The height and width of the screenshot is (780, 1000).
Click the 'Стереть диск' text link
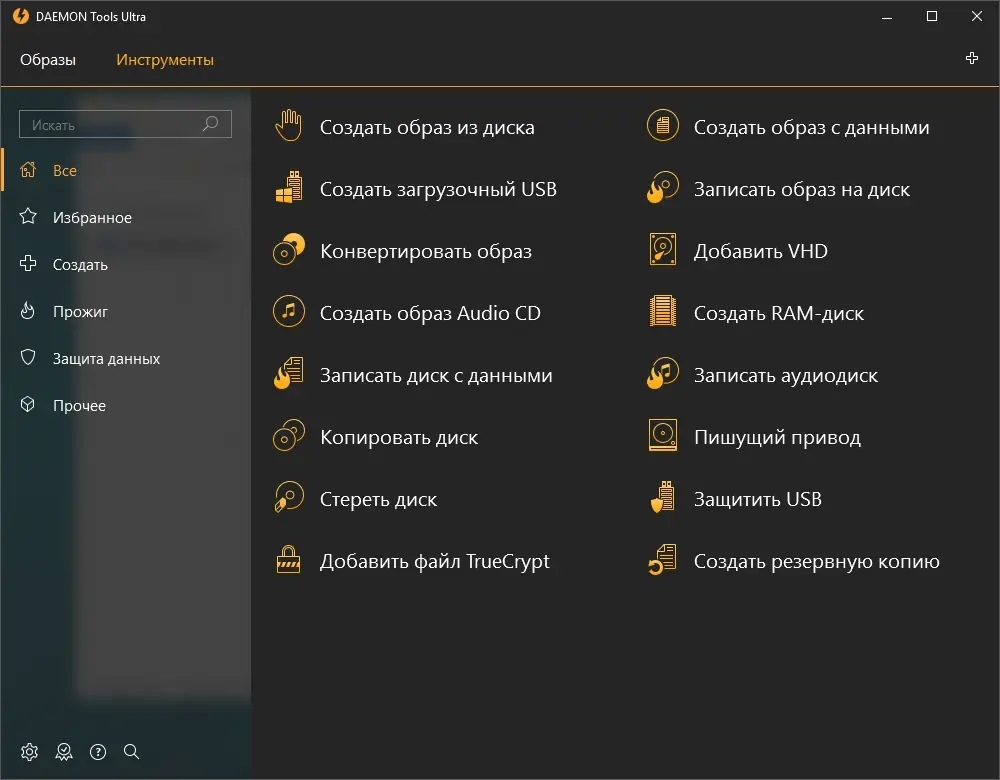coord(378,499)
